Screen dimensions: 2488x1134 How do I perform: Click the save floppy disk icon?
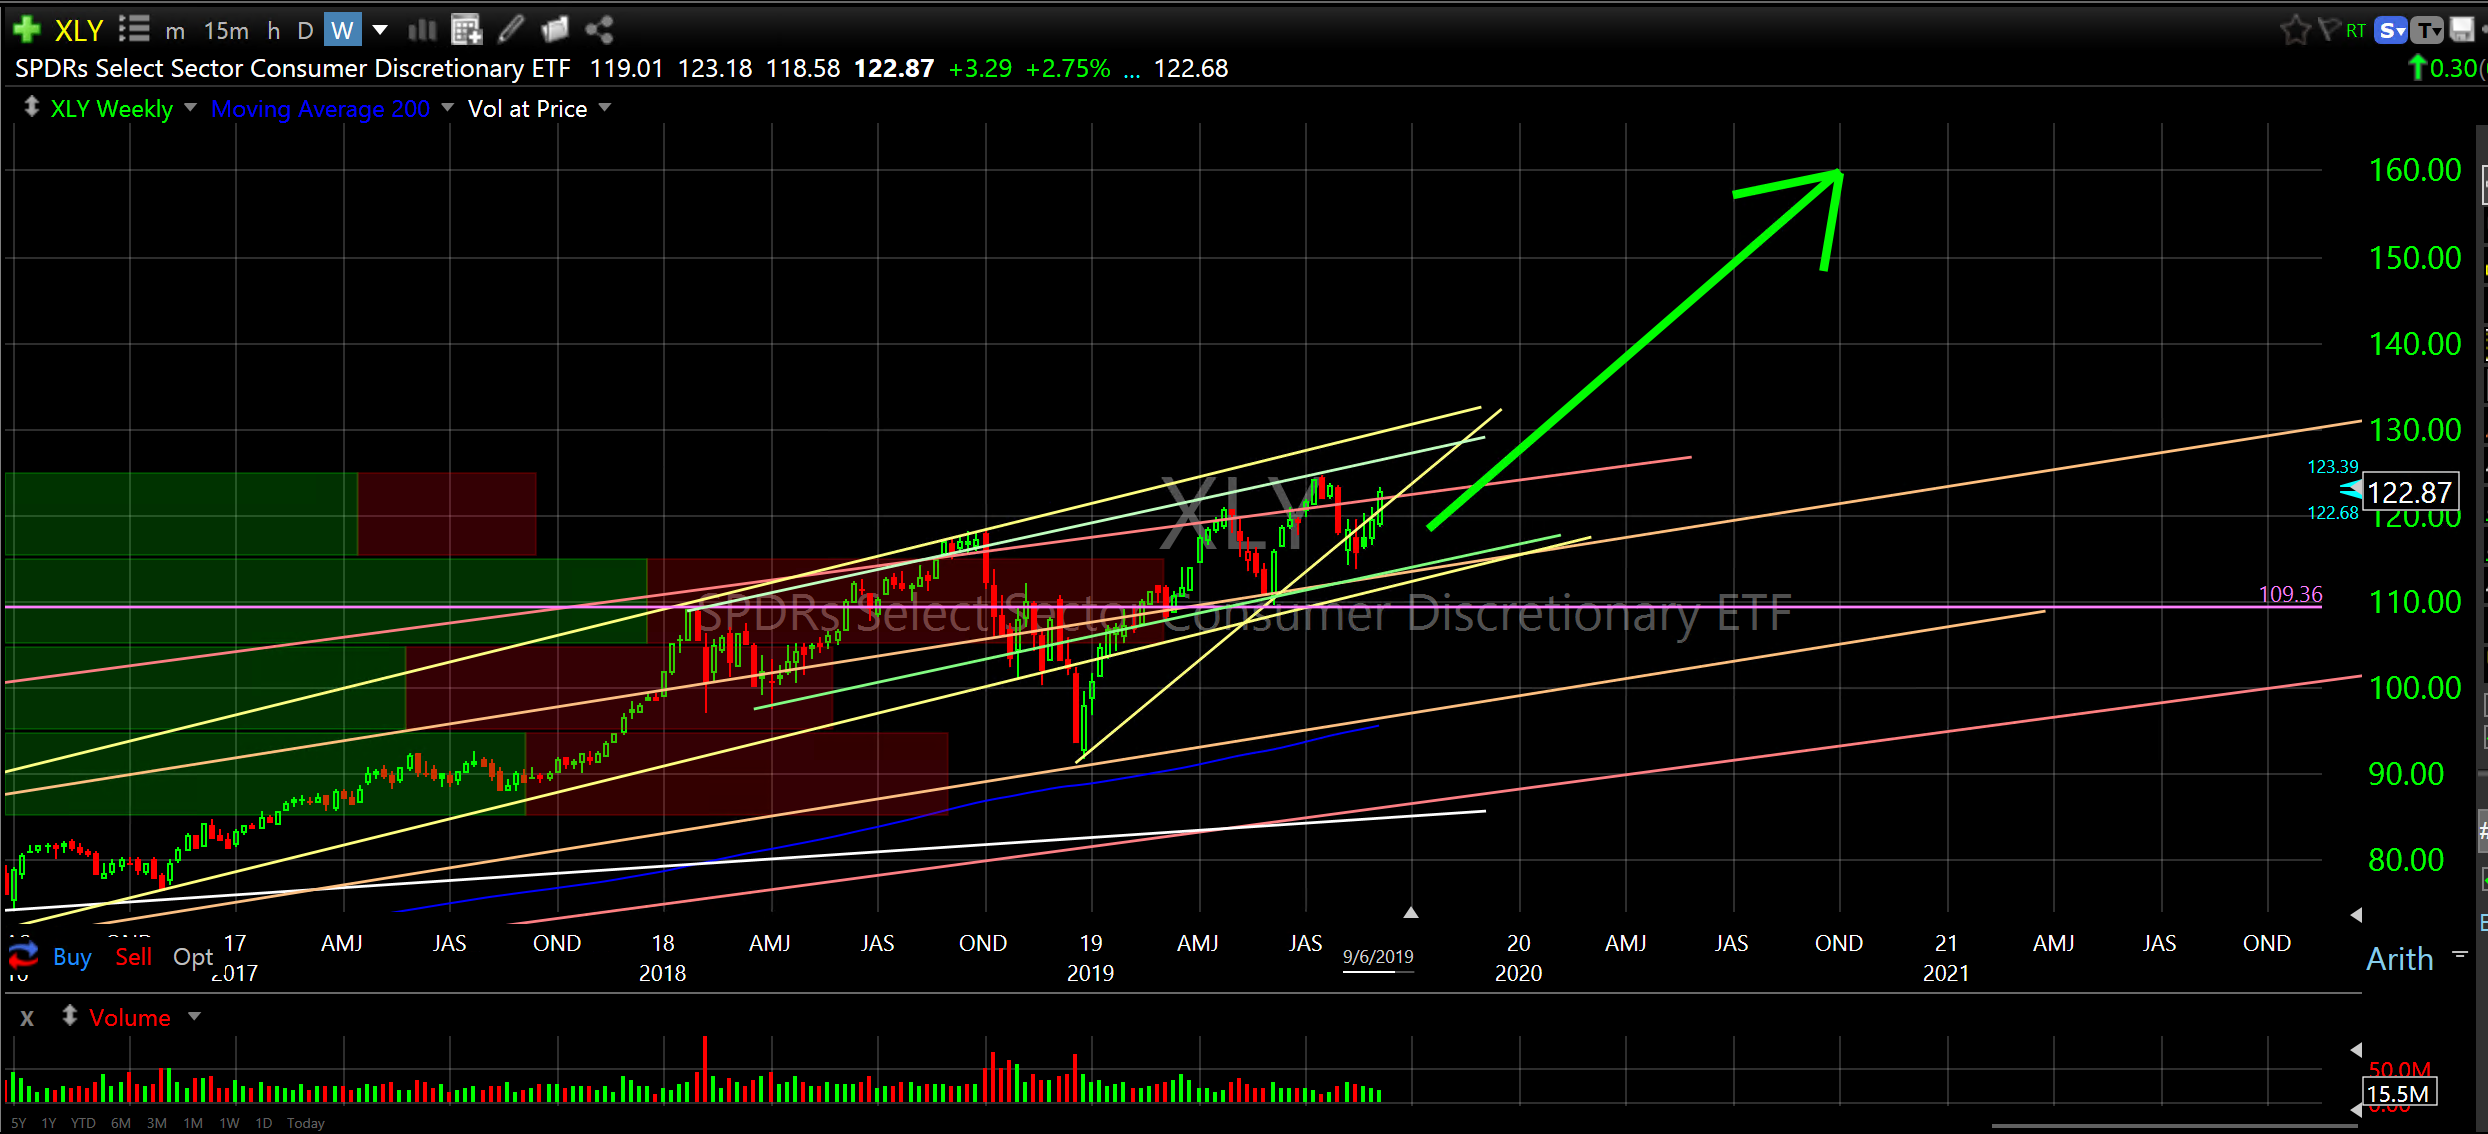pyautogui.click(x=2462, y=30)
